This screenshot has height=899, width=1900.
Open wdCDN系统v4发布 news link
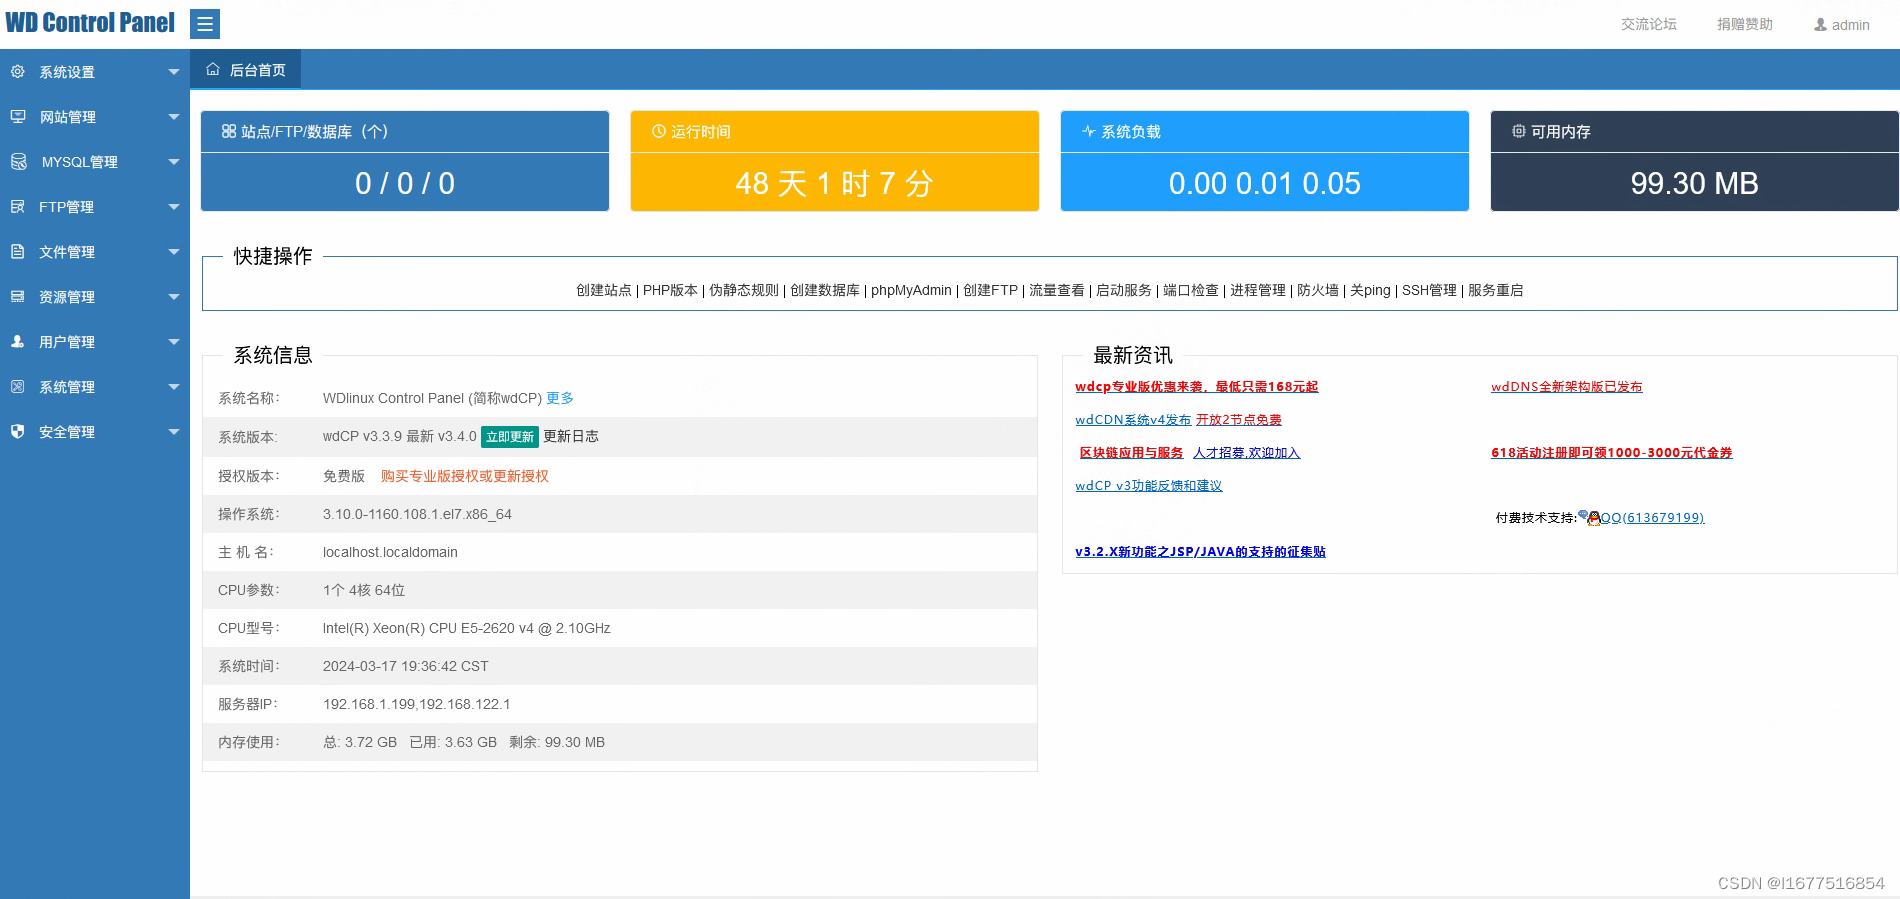point(1133,420)
